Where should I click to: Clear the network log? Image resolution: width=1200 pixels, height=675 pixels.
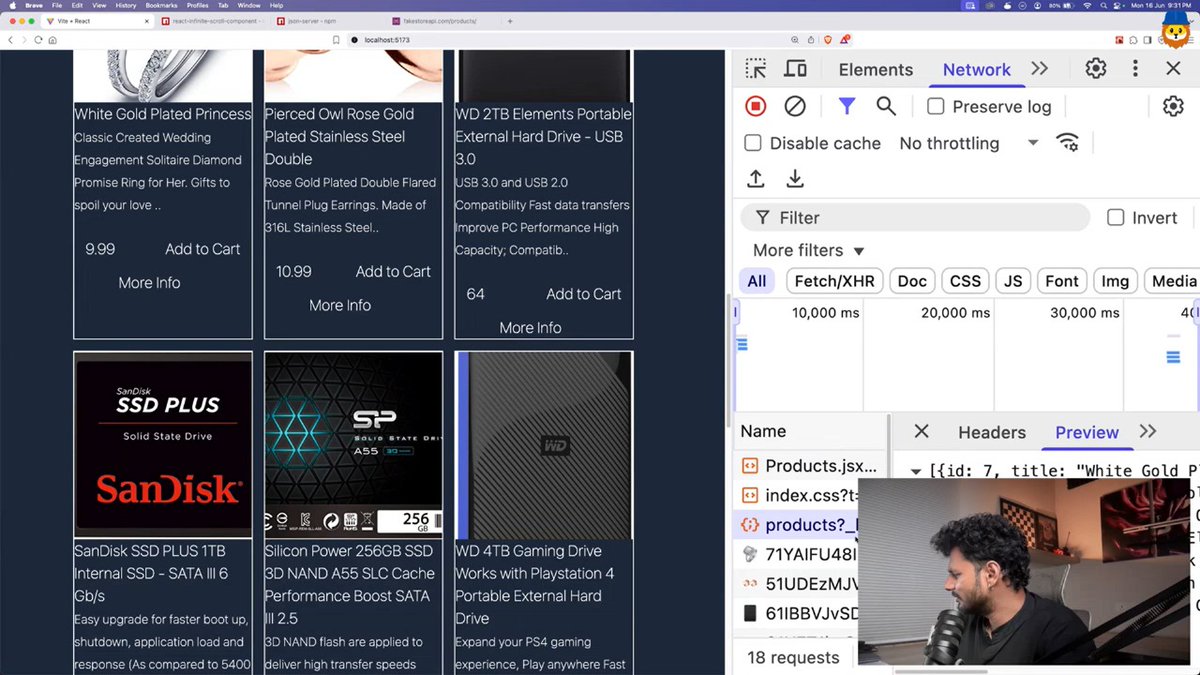pos(795,106)
